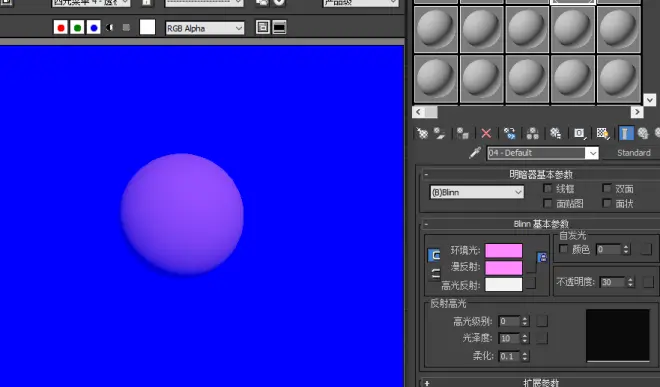Adjust the 柔化 spinner arrows
660x387 pixels.
[x=524, y=356]
